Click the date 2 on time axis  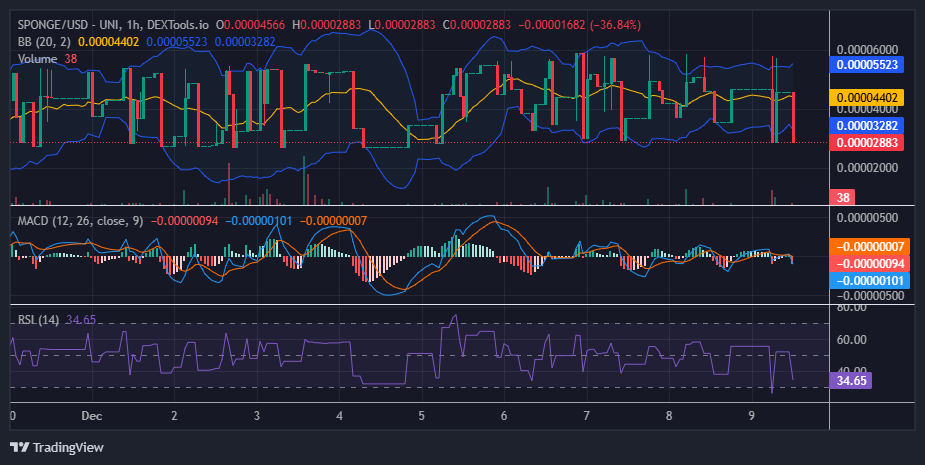click(x=174, y=416)
